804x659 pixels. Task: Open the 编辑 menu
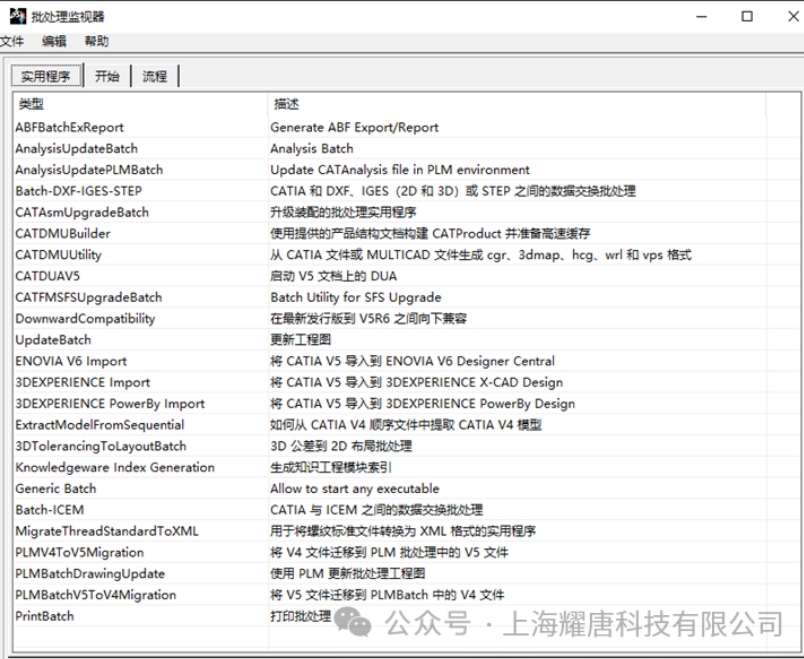54,42
